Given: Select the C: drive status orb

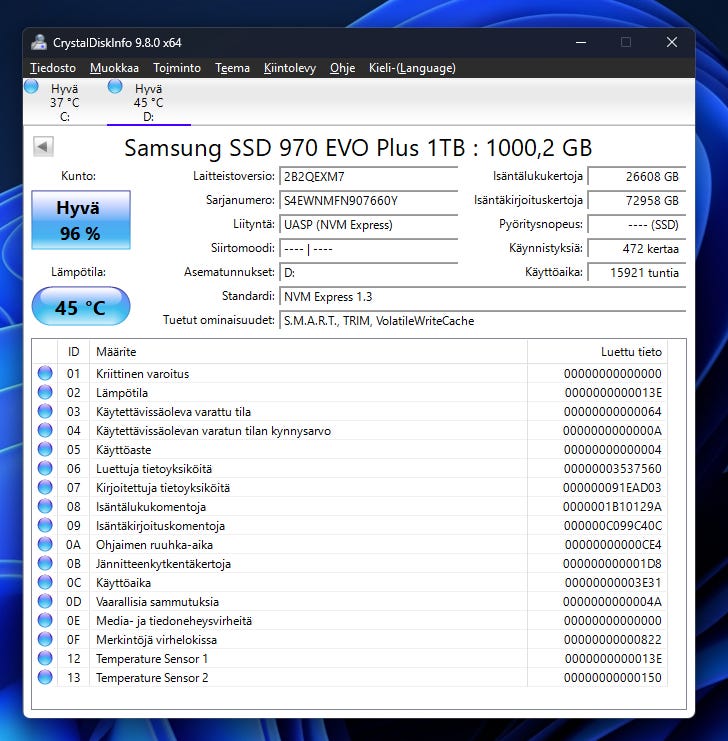Looking at the screenshot, I should click(31, 87).
